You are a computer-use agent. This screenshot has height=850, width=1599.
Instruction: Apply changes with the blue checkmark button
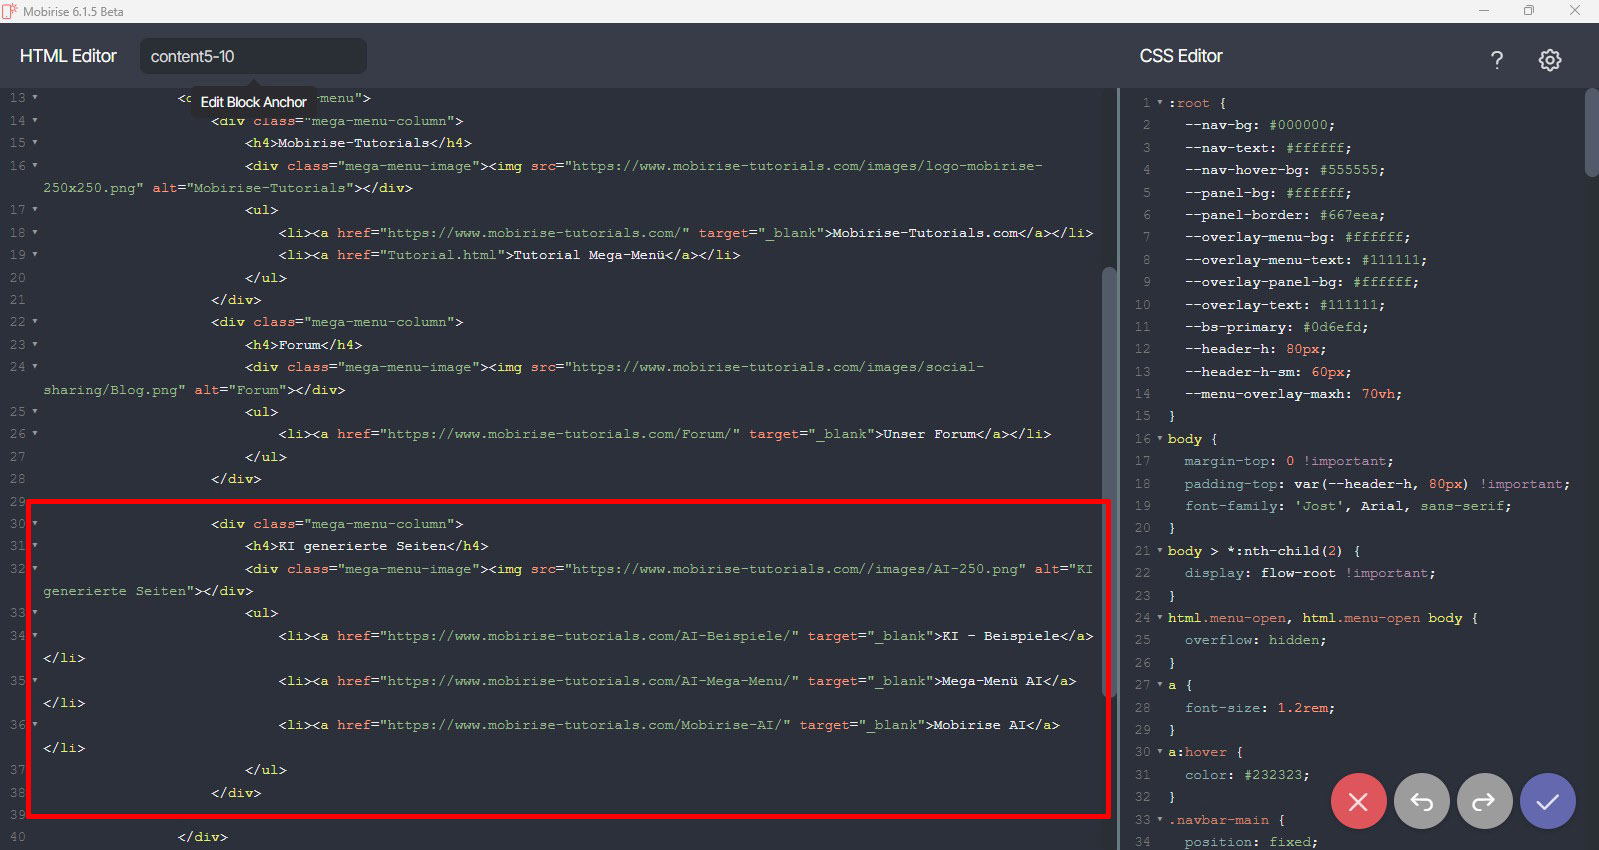click(1547, 801)
